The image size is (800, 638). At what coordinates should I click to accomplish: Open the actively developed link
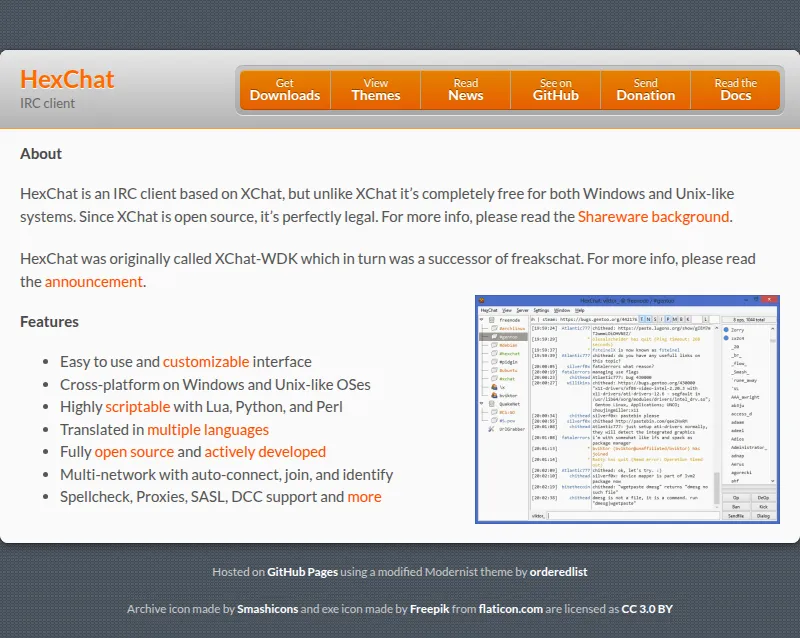[265, 452]
